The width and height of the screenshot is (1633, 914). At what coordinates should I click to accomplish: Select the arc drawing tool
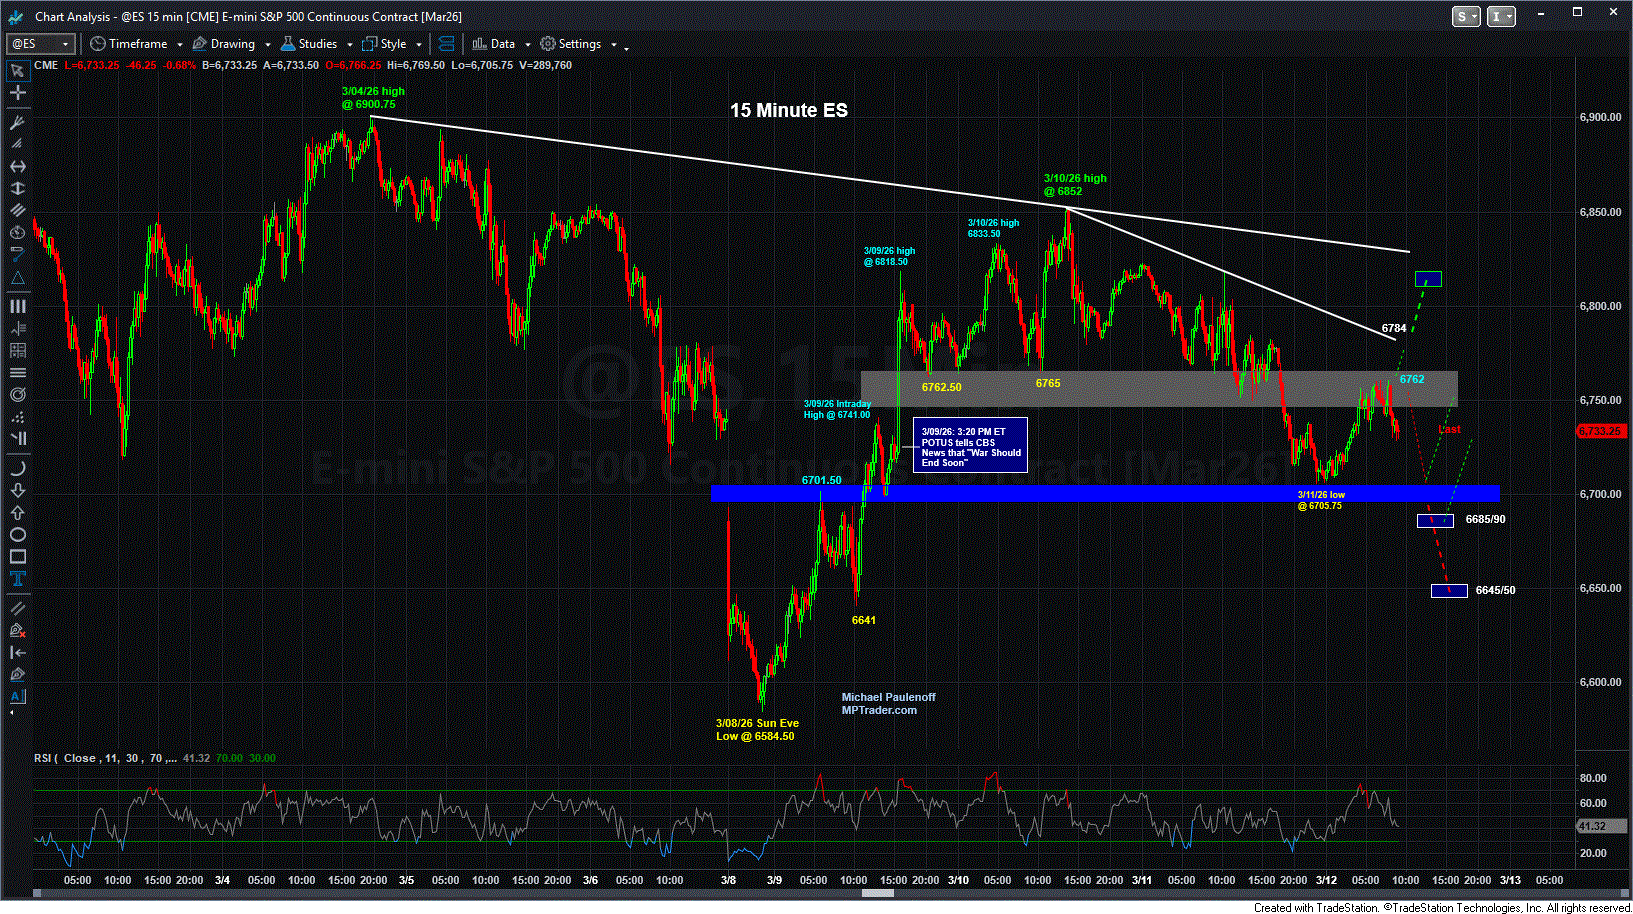17,469
